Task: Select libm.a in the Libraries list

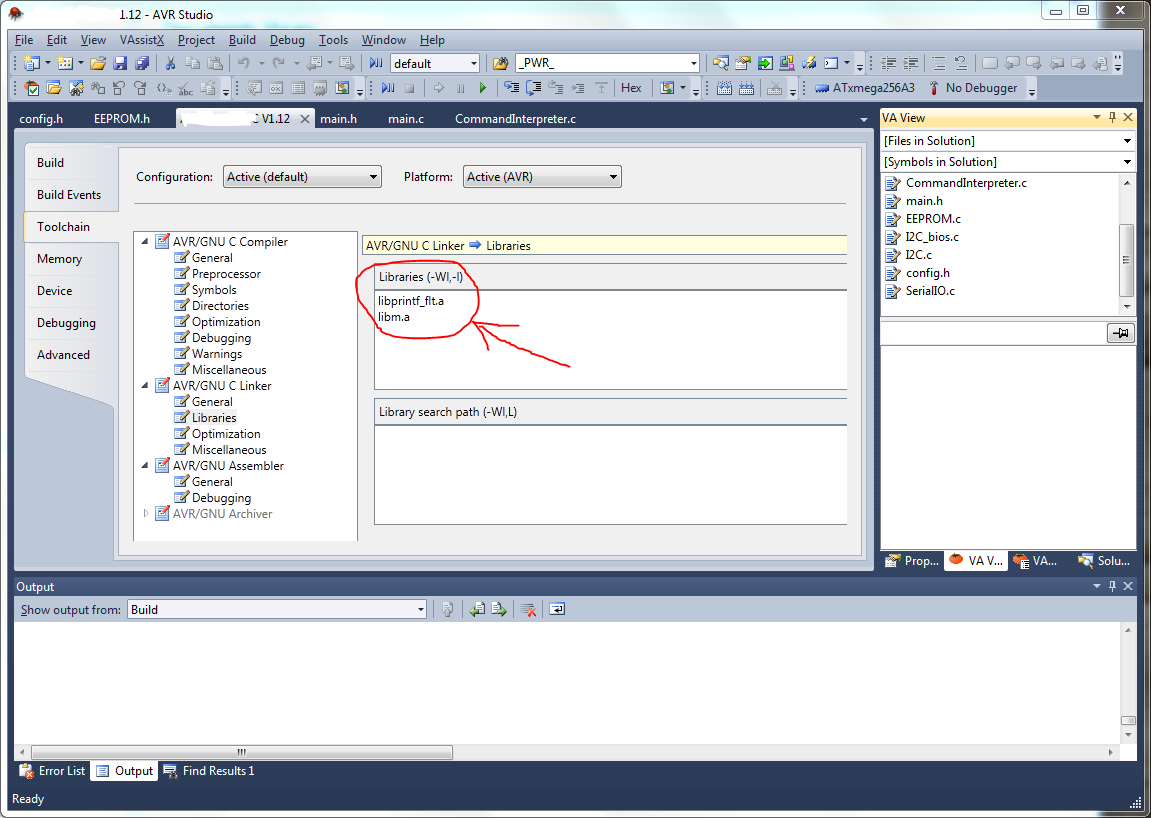Action: coord(394,317)
